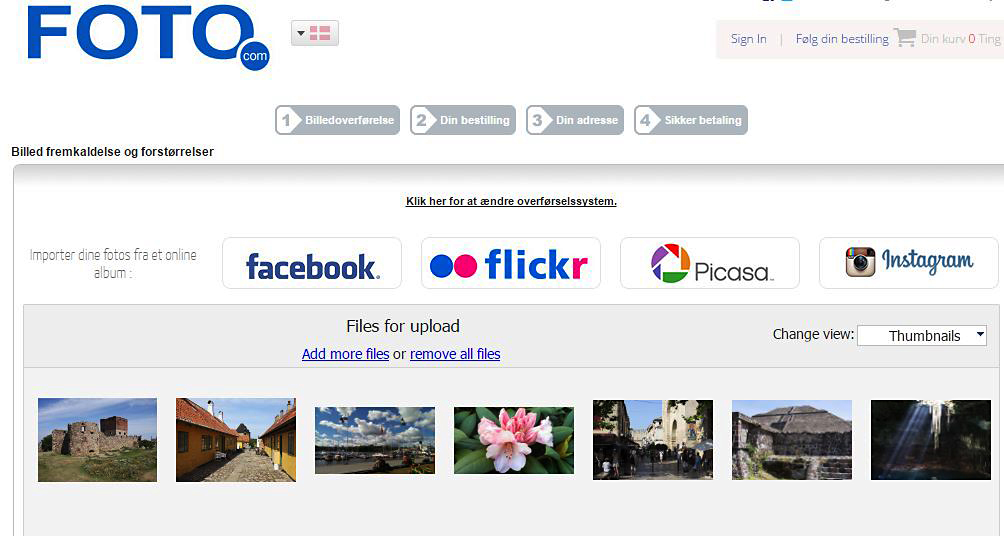Image resolution: width=1004 pixels, height=536 pixels.
Task: Open Følg din bestilling link
Action: coord(841,39)
